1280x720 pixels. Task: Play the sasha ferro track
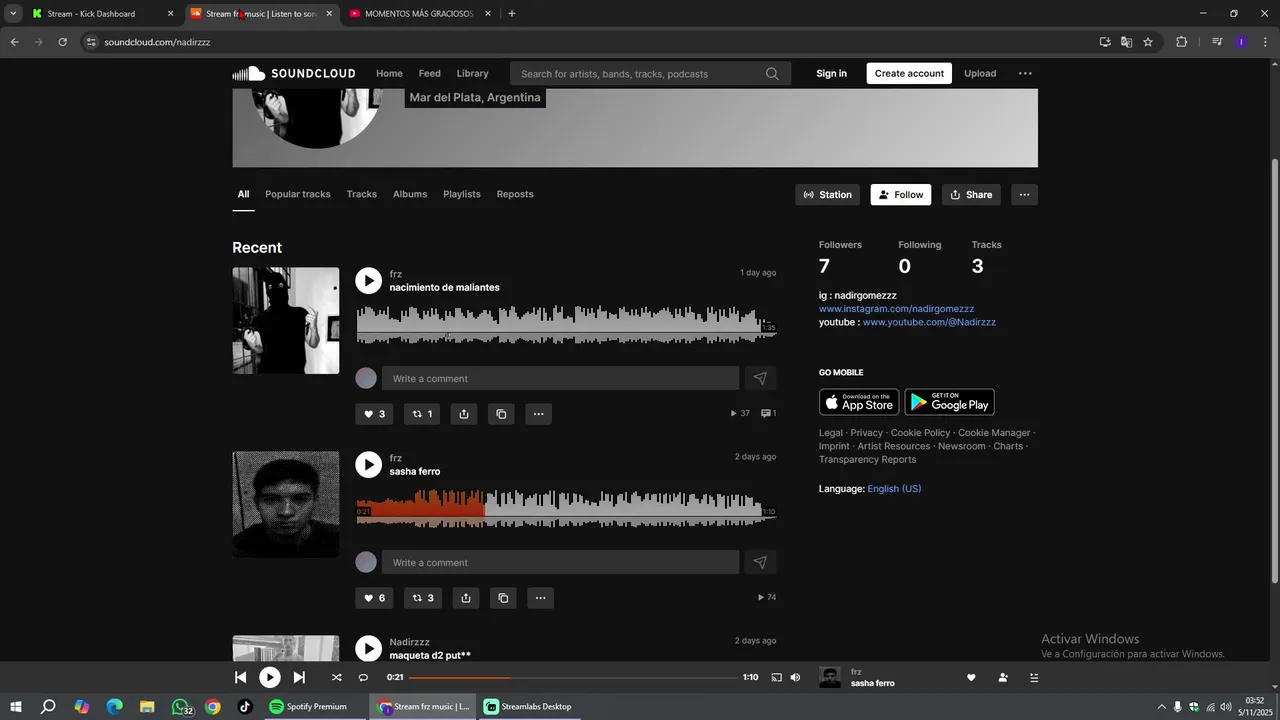(x=369, y=465)
